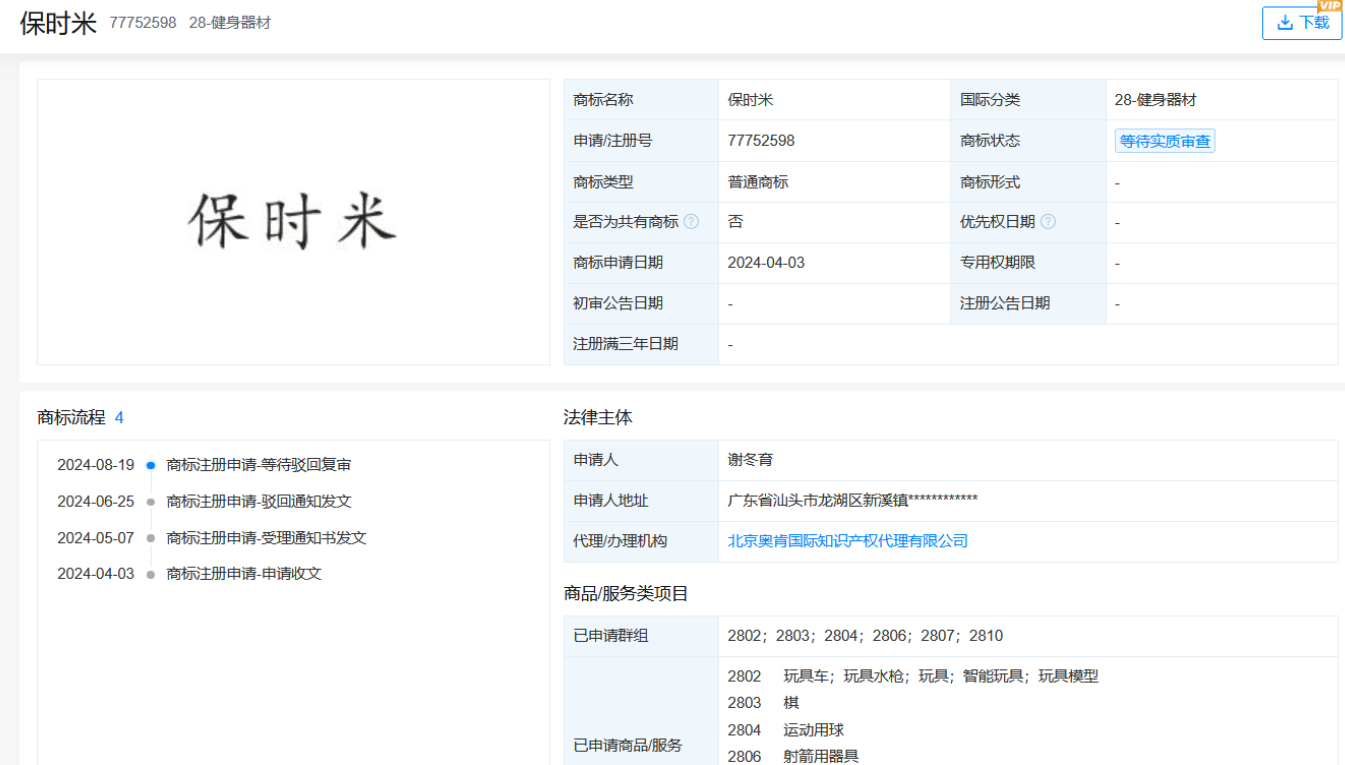
Task: Click help icon beside 是否为共有商标
Action: 691,222
